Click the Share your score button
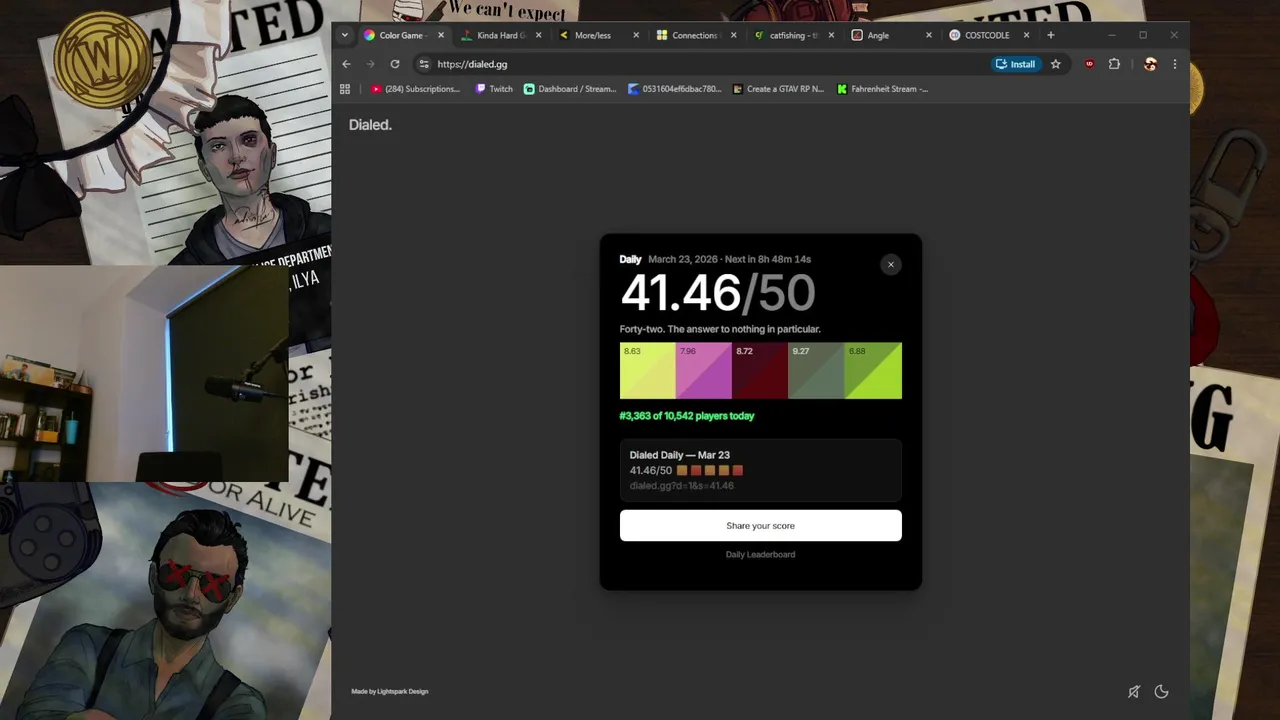Screen dimensions: 1280x720 pos(760,526)
